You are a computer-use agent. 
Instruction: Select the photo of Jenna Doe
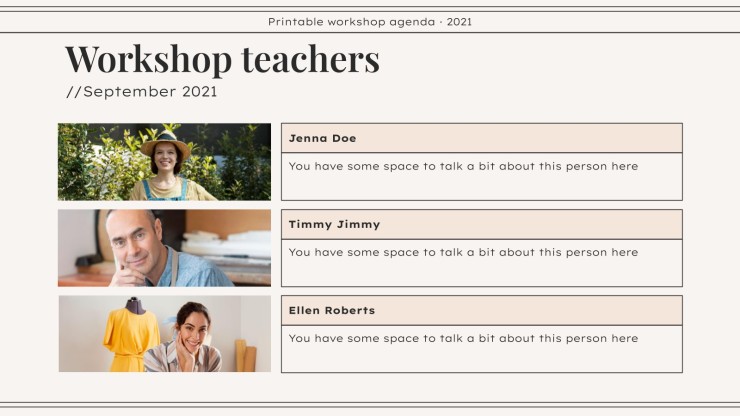(164, 162)
